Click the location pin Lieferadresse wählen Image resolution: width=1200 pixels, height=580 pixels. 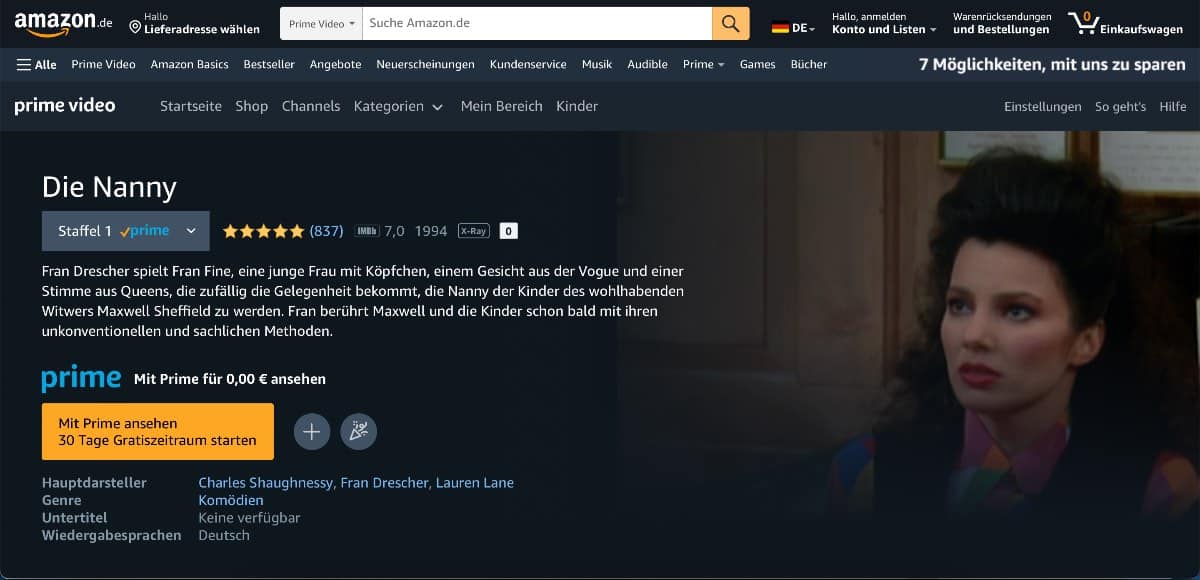coord(194,23)
